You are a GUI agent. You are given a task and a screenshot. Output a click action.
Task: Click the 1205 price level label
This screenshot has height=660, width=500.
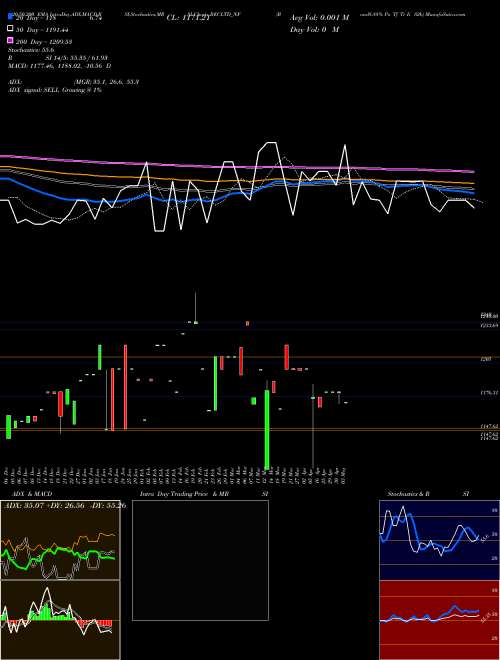click(x=486, y=359)
